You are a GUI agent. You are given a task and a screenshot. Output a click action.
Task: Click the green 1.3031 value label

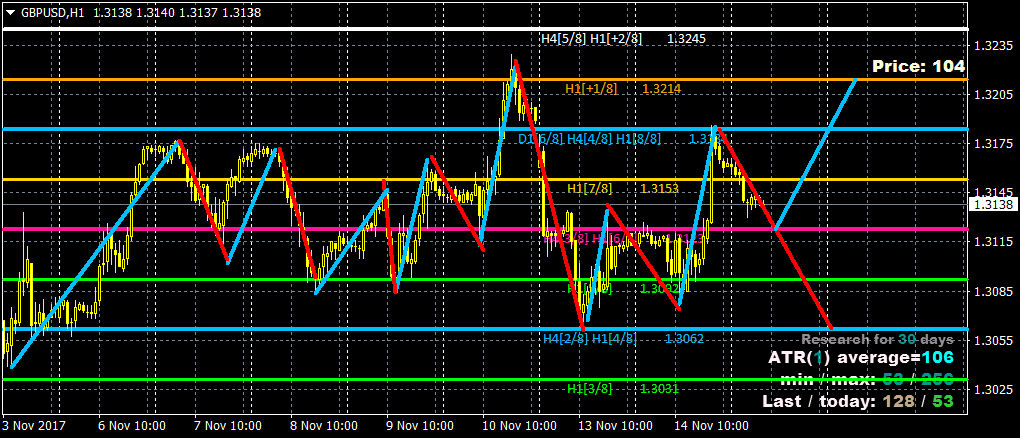pyautogui.click(x=660, y=389)
